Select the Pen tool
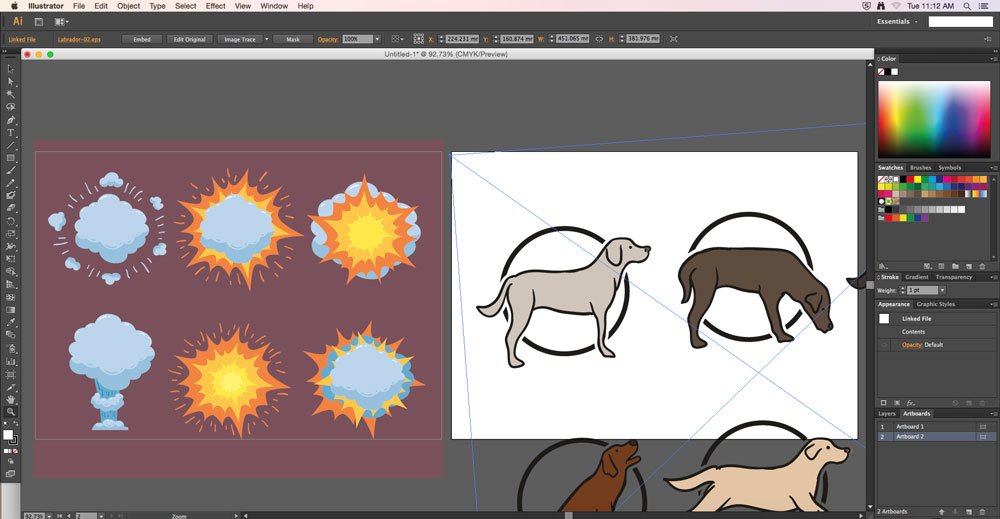 [10, 120]
